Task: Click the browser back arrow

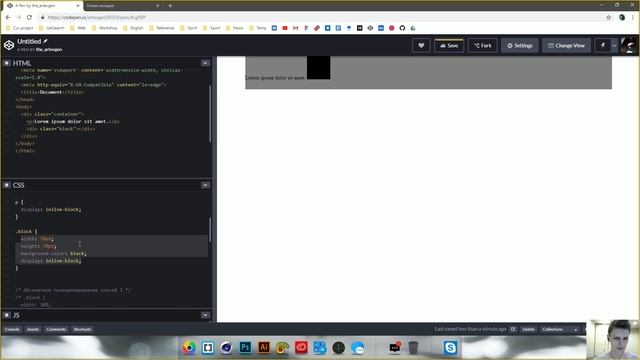Action: (x=8, y=17)
